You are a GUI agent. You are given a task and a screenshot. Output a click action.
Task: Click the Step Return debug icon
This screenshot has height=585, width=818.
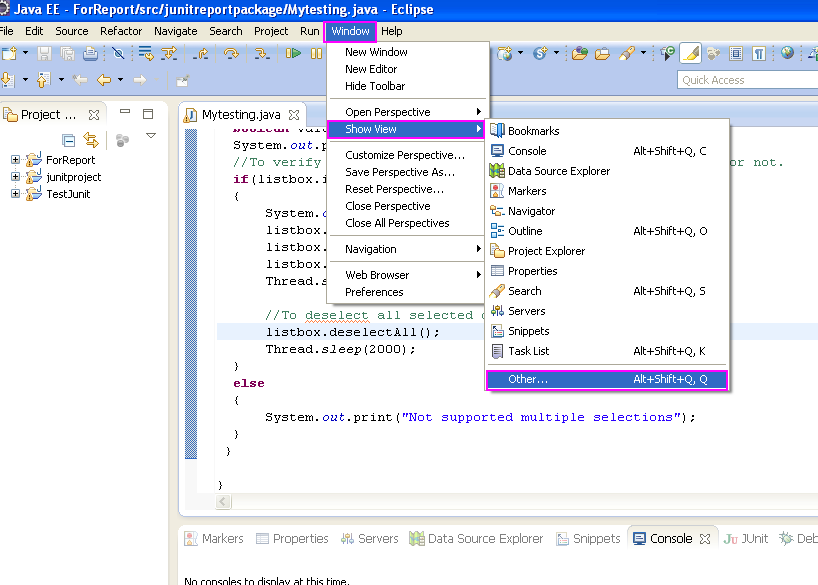200,53
